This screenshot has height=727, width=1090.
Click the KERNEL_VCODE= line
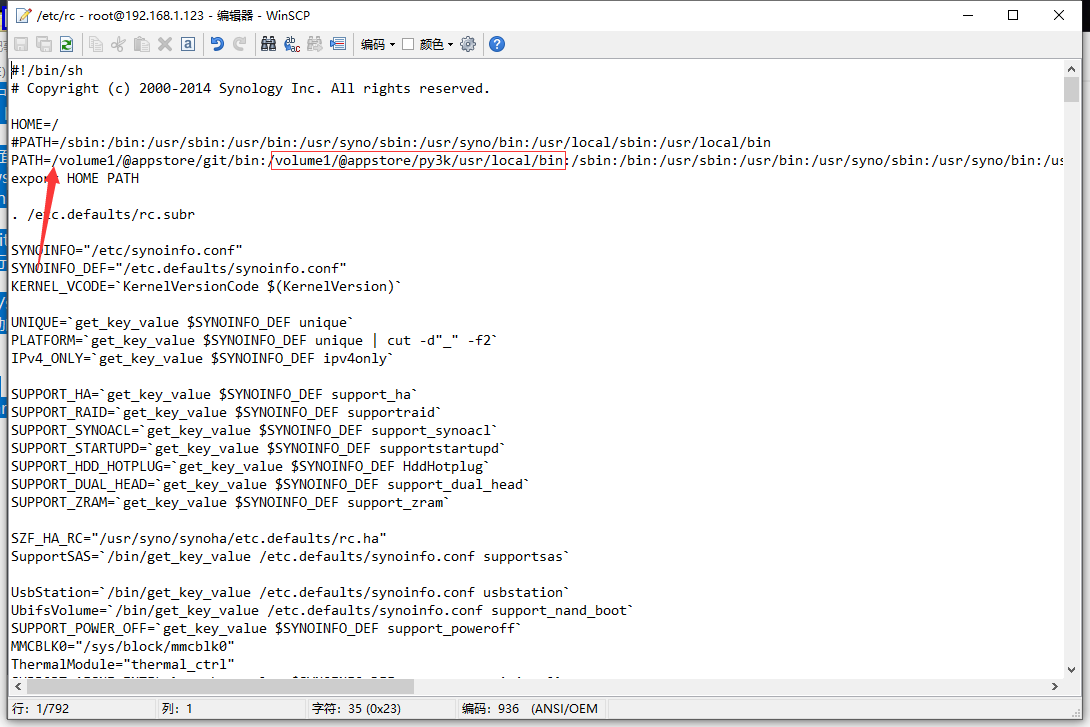(206, 286)
